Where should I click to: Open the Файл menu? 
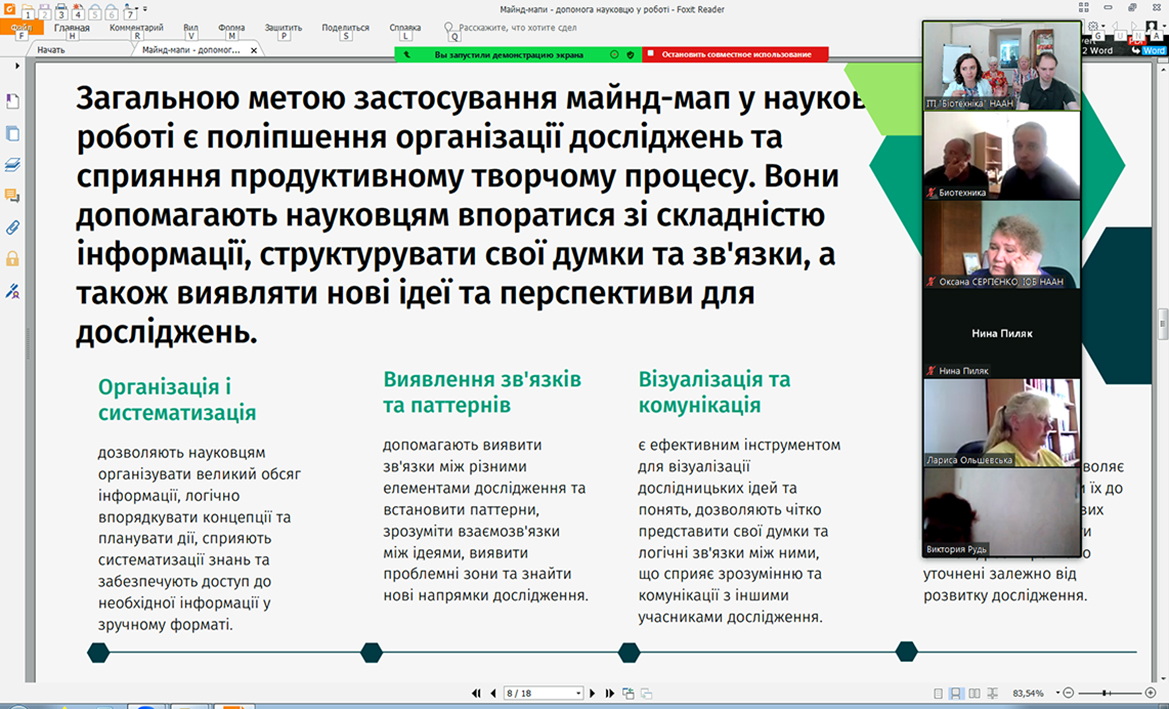(22, 28)
